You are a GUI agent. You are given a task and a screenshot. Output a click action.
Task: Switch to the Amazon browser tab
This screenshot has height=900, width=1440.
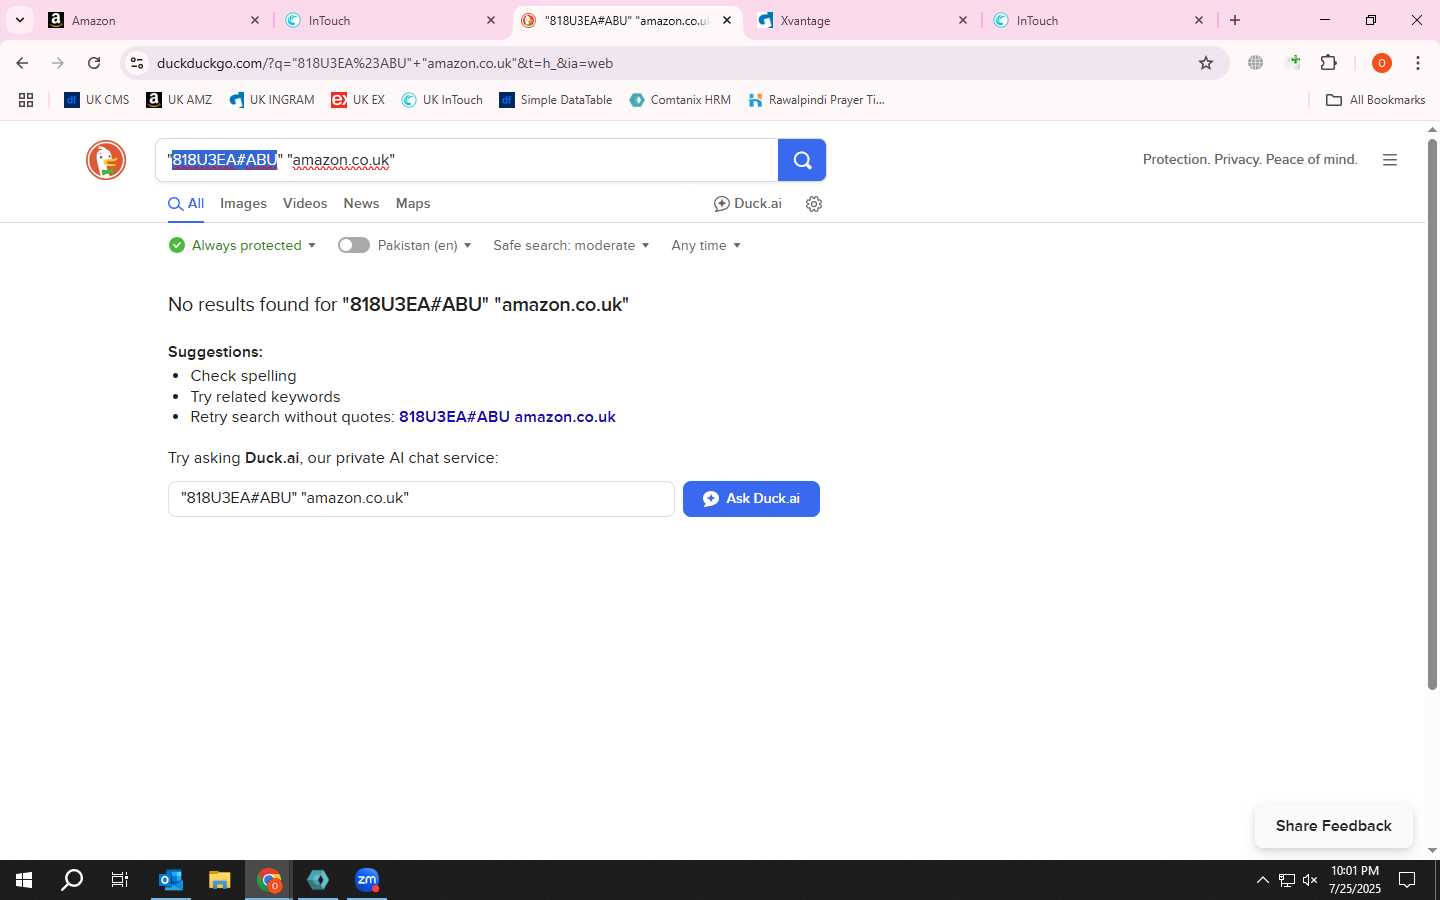tap(155, 20)
